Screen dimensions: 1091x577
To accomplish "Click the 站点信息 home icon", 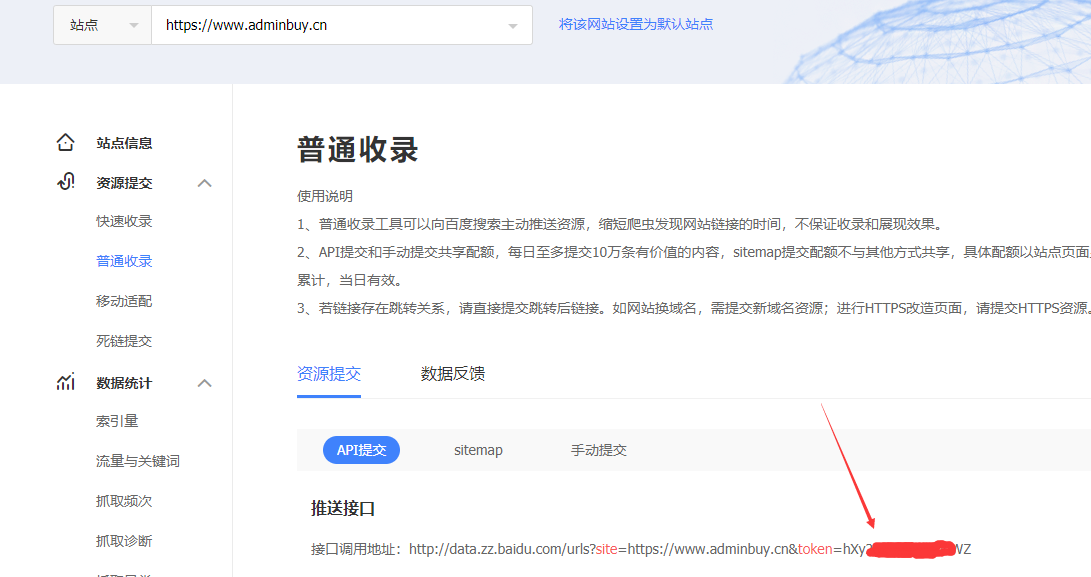I will coord(65,142).
